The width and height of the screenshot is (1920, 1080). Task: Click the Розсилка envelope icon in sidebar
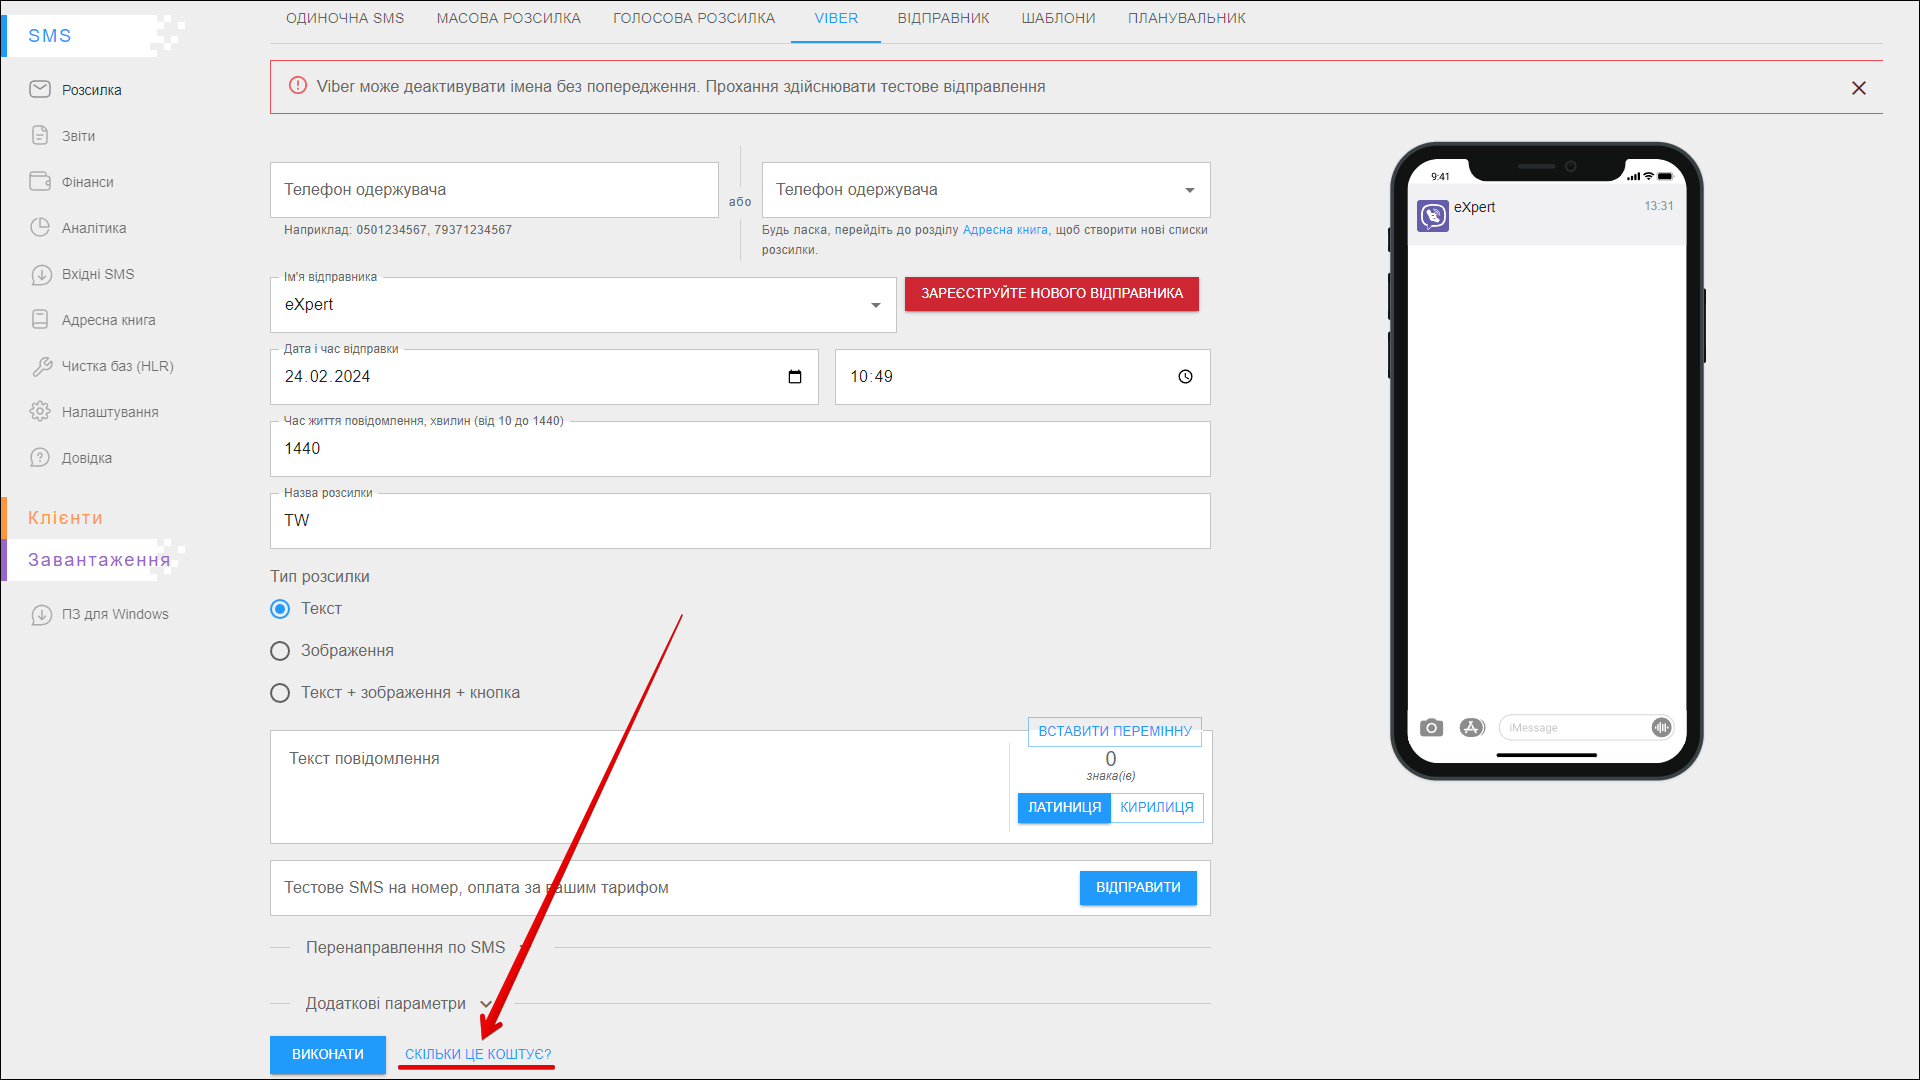[x=40, y=90]
